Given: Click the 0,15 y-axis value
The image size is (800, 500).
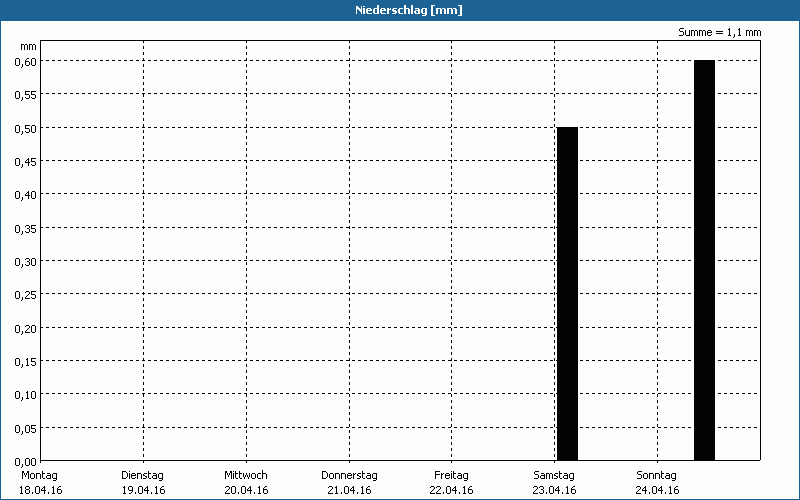Looking at the screenshot, I should click(26, 362).
